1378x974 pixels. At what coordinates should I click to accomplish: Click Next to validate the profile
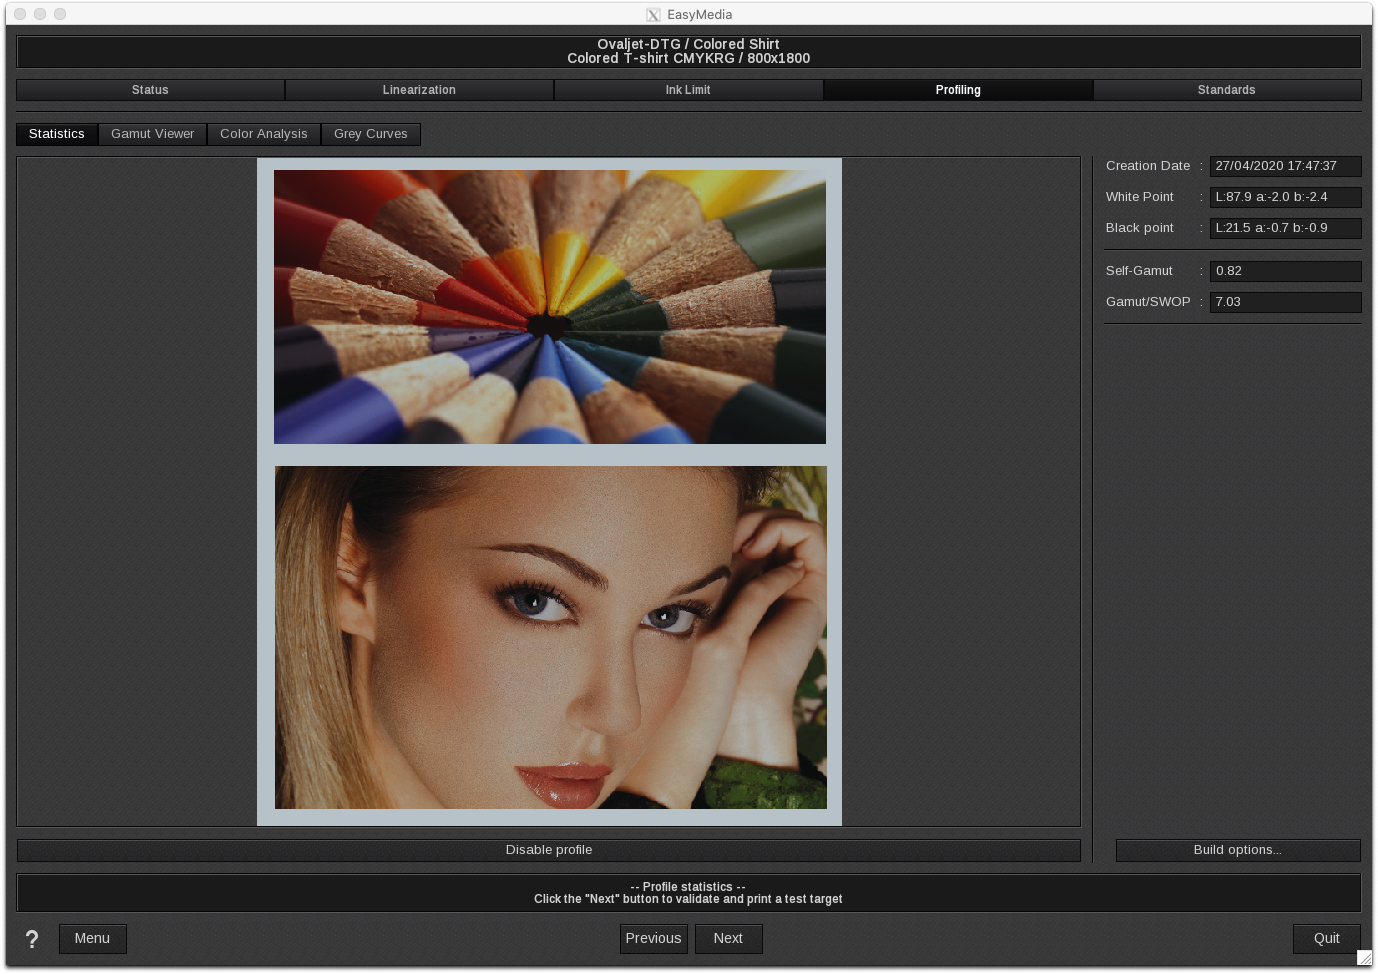pos(728,938)
